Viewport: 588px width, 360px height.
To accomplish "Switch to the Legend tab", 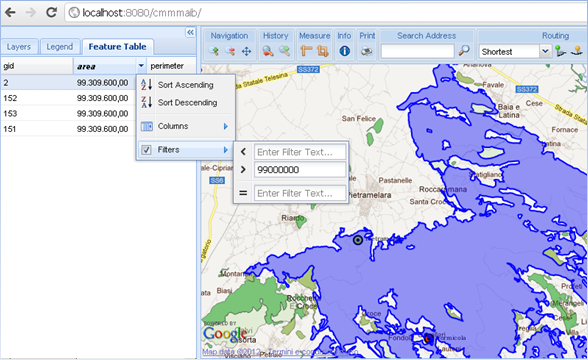I will click(x=60, y=47).
